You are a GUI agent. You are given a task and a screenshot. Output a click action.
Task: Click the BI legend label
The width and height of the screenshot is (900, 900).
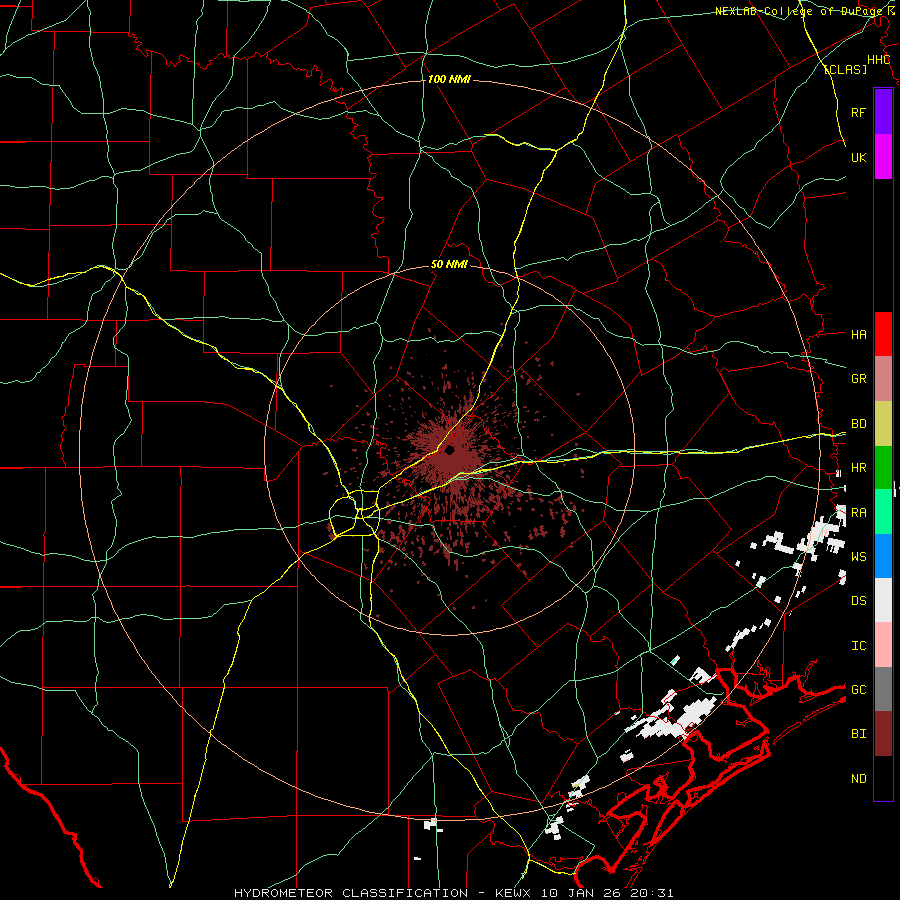click(x=859, y=734)
